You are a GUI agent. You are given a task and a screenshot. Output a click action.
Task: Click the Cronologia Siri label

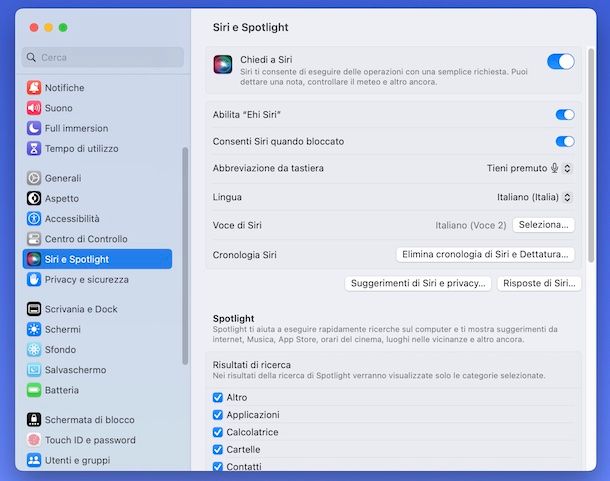coord(244,255)
